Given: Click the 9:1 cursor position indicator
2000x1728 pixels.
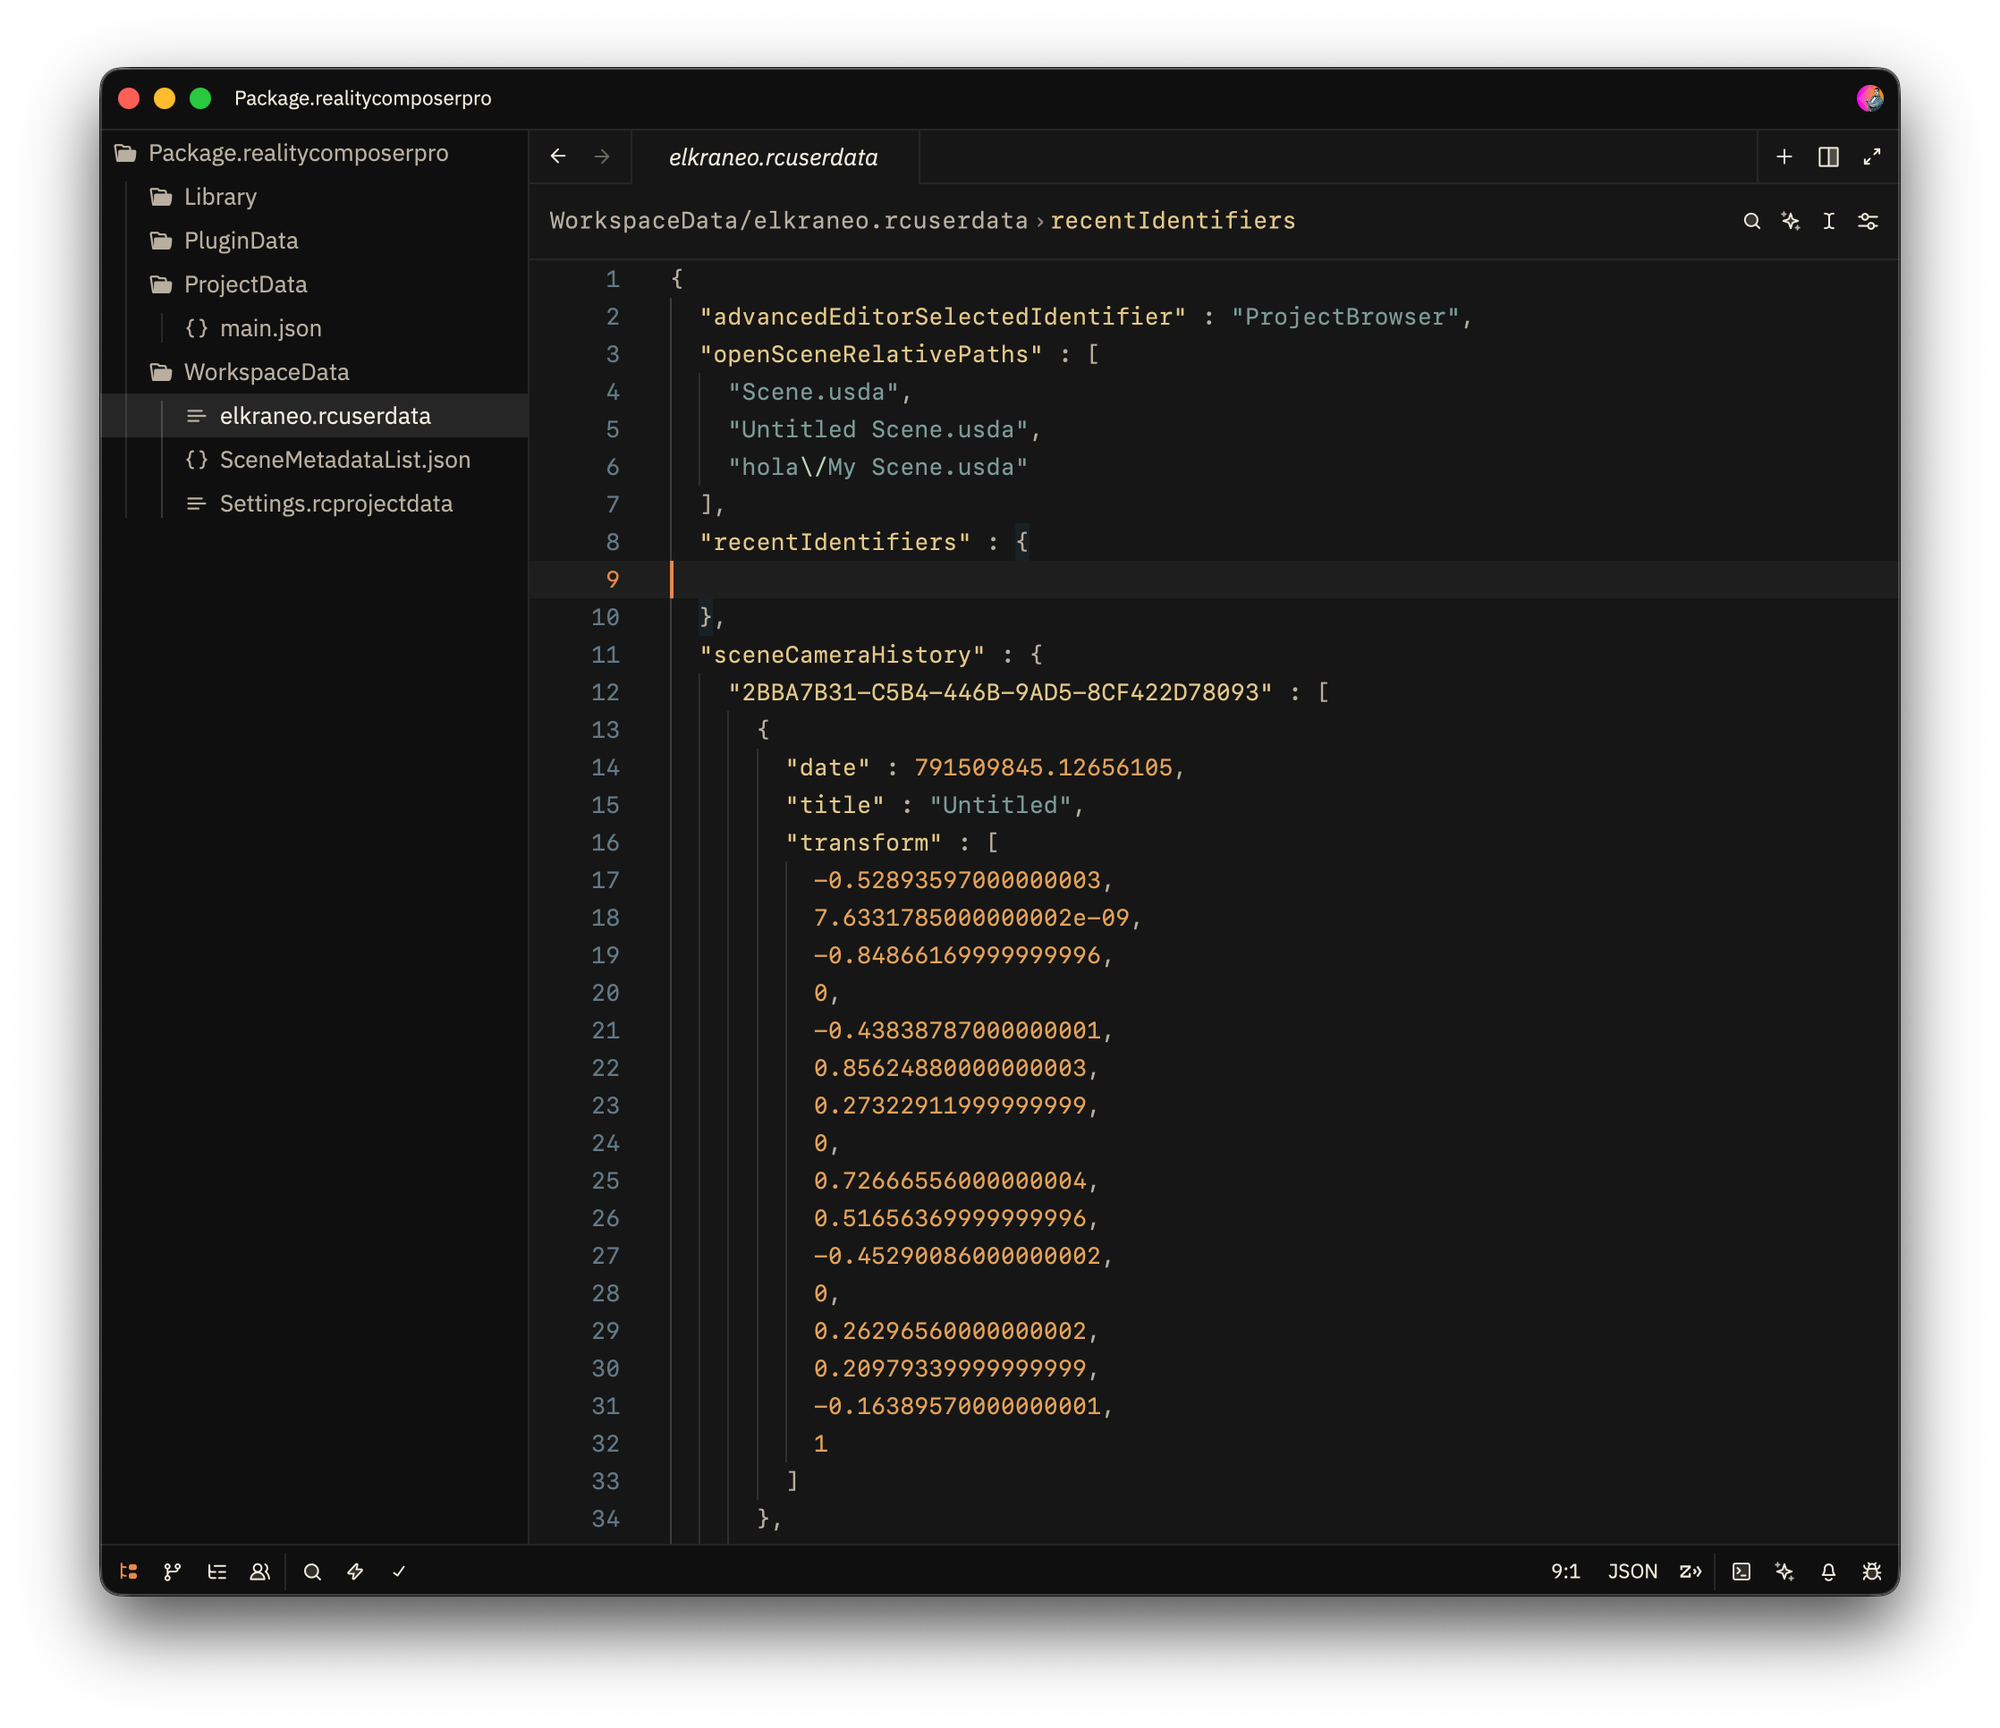Looking at the screenshot, I should click(1565, 1571).
